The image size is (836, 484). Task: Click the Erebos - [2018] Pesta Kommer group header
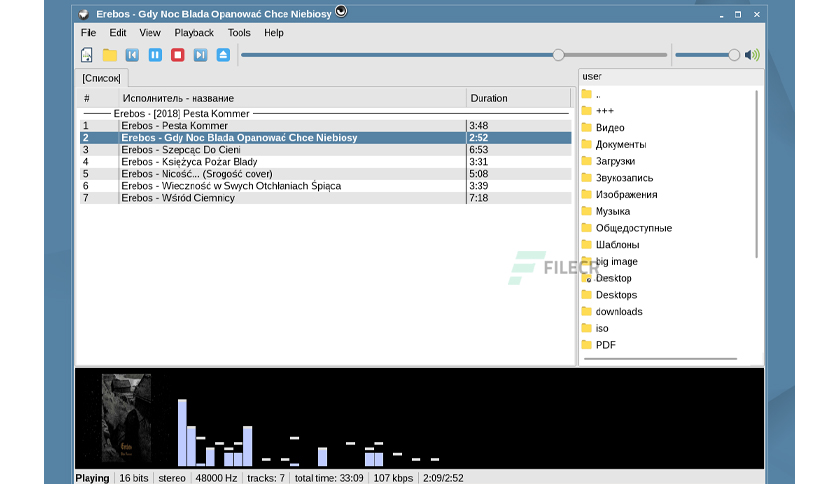point(325,114)
